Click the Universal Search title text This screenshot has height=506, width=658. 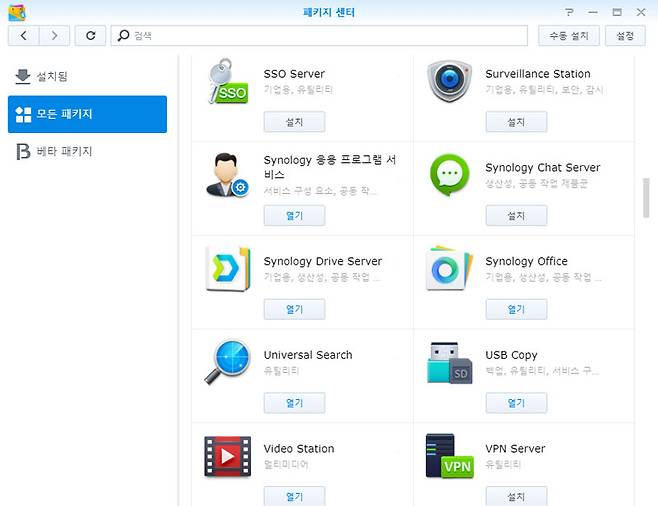tap(308, 355)
